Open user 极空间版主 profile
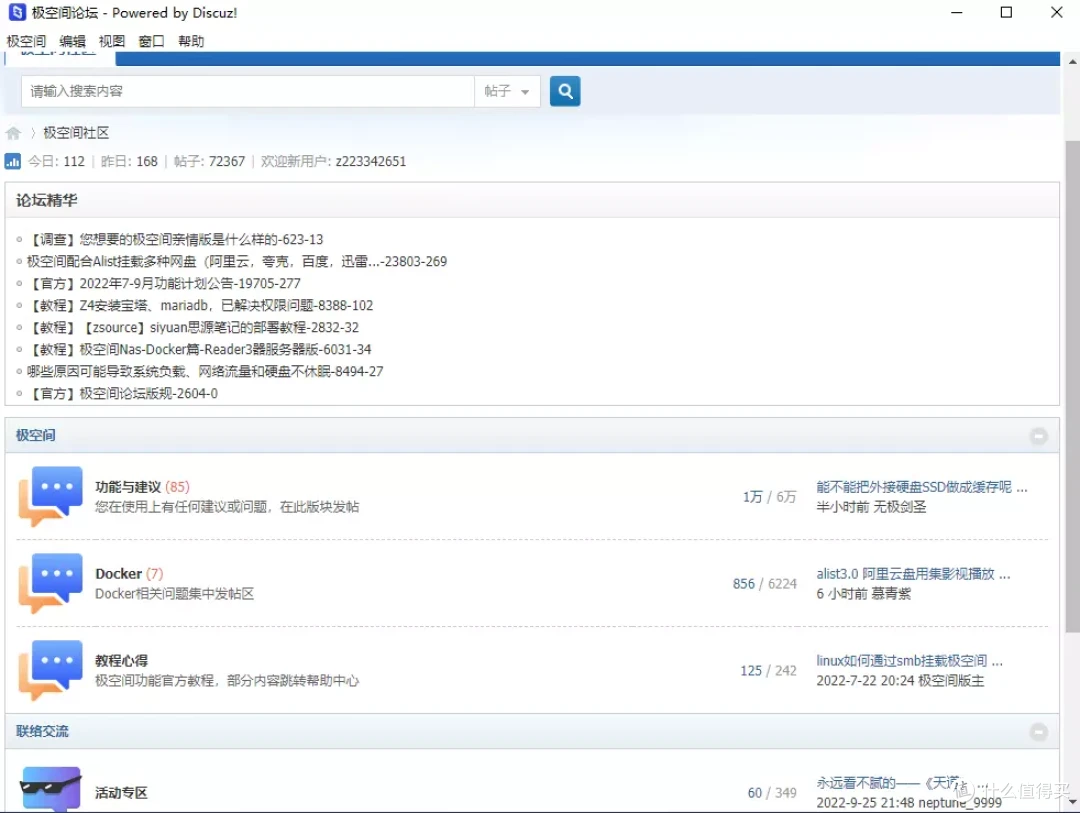This screenshot has height=813, width=1080. (x=951, y=681)
